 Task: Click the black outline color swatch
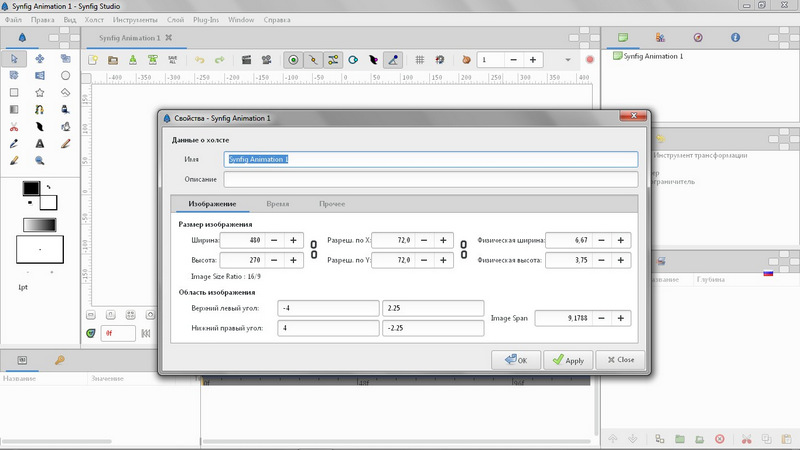click(x=31, y=188)
